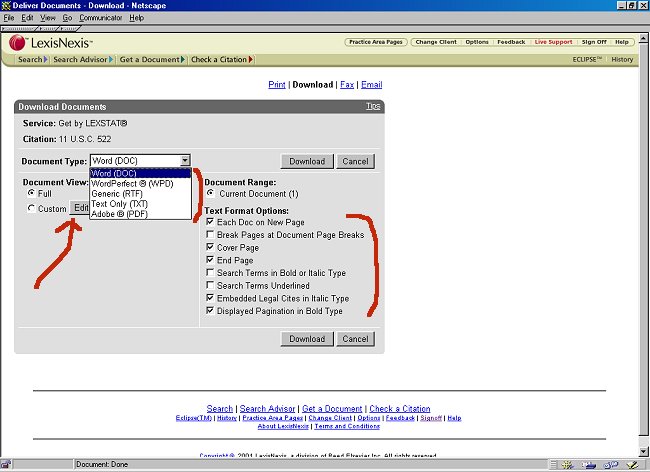Open Navigator from the component bar

(567, 465)
